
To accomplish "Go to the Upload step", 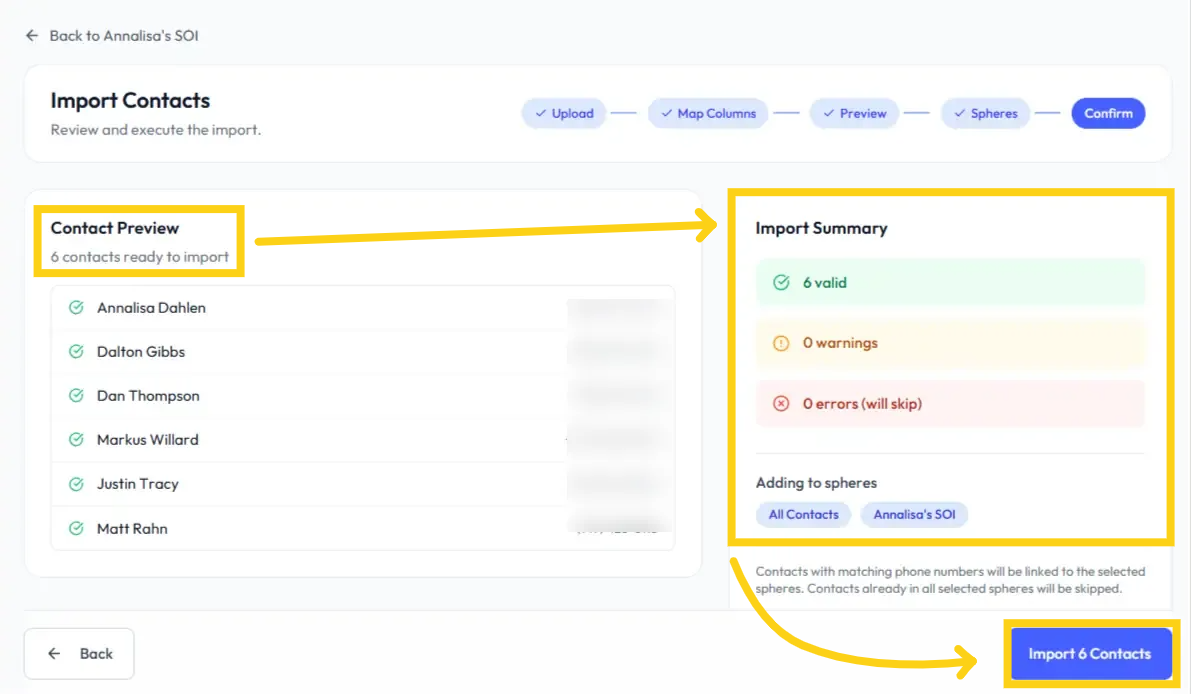I will (564, 114).
